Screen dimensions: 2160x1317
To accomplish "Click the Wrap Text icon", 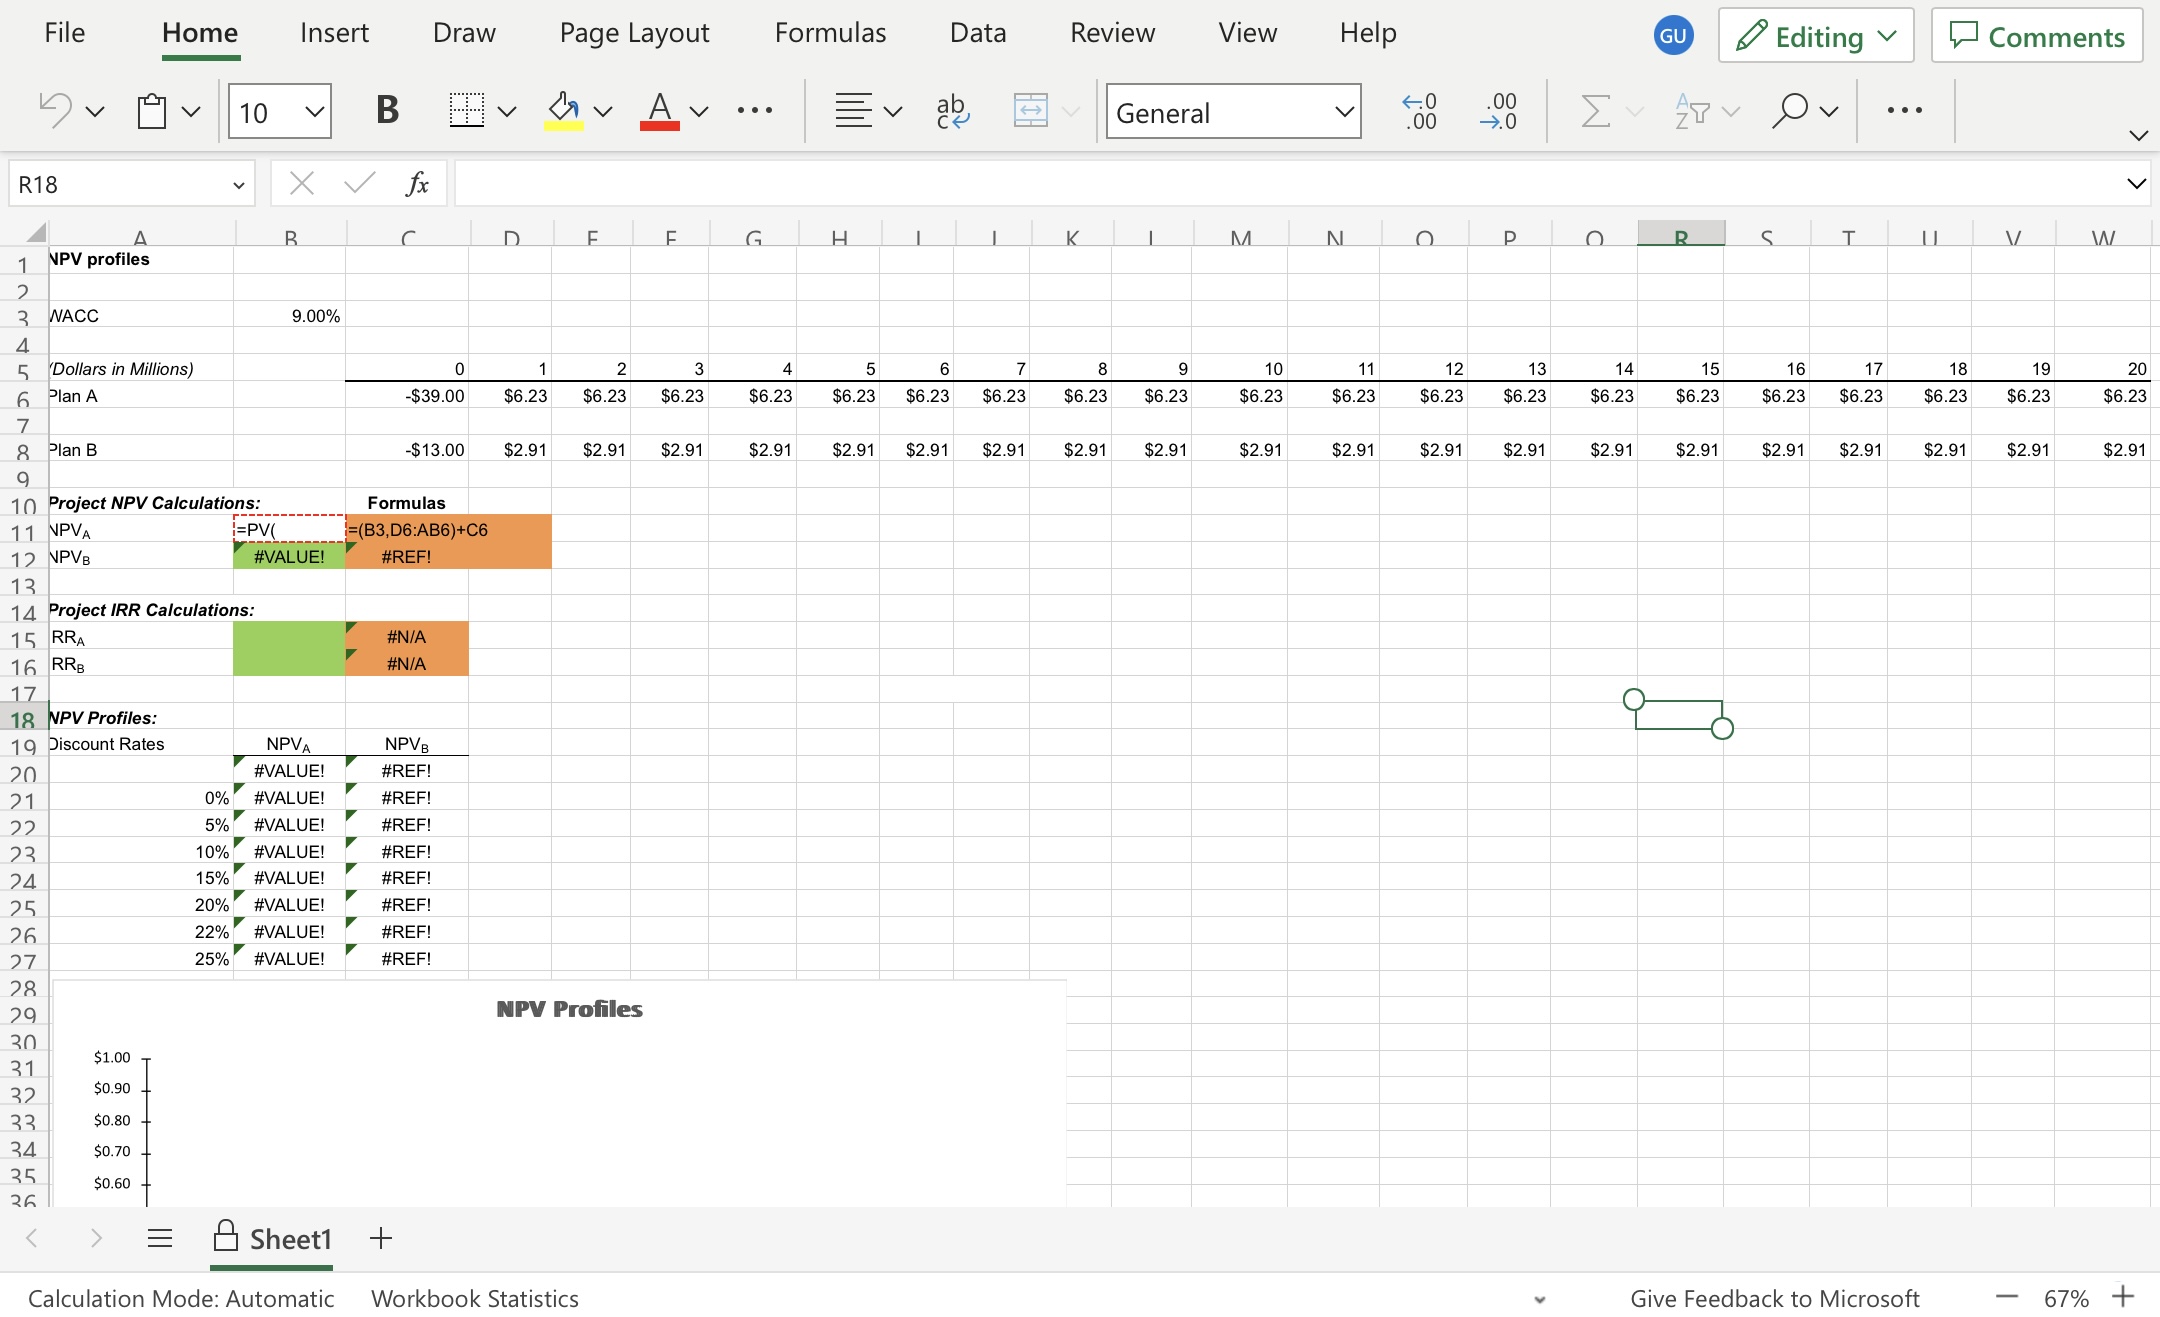I will point(952,110).
